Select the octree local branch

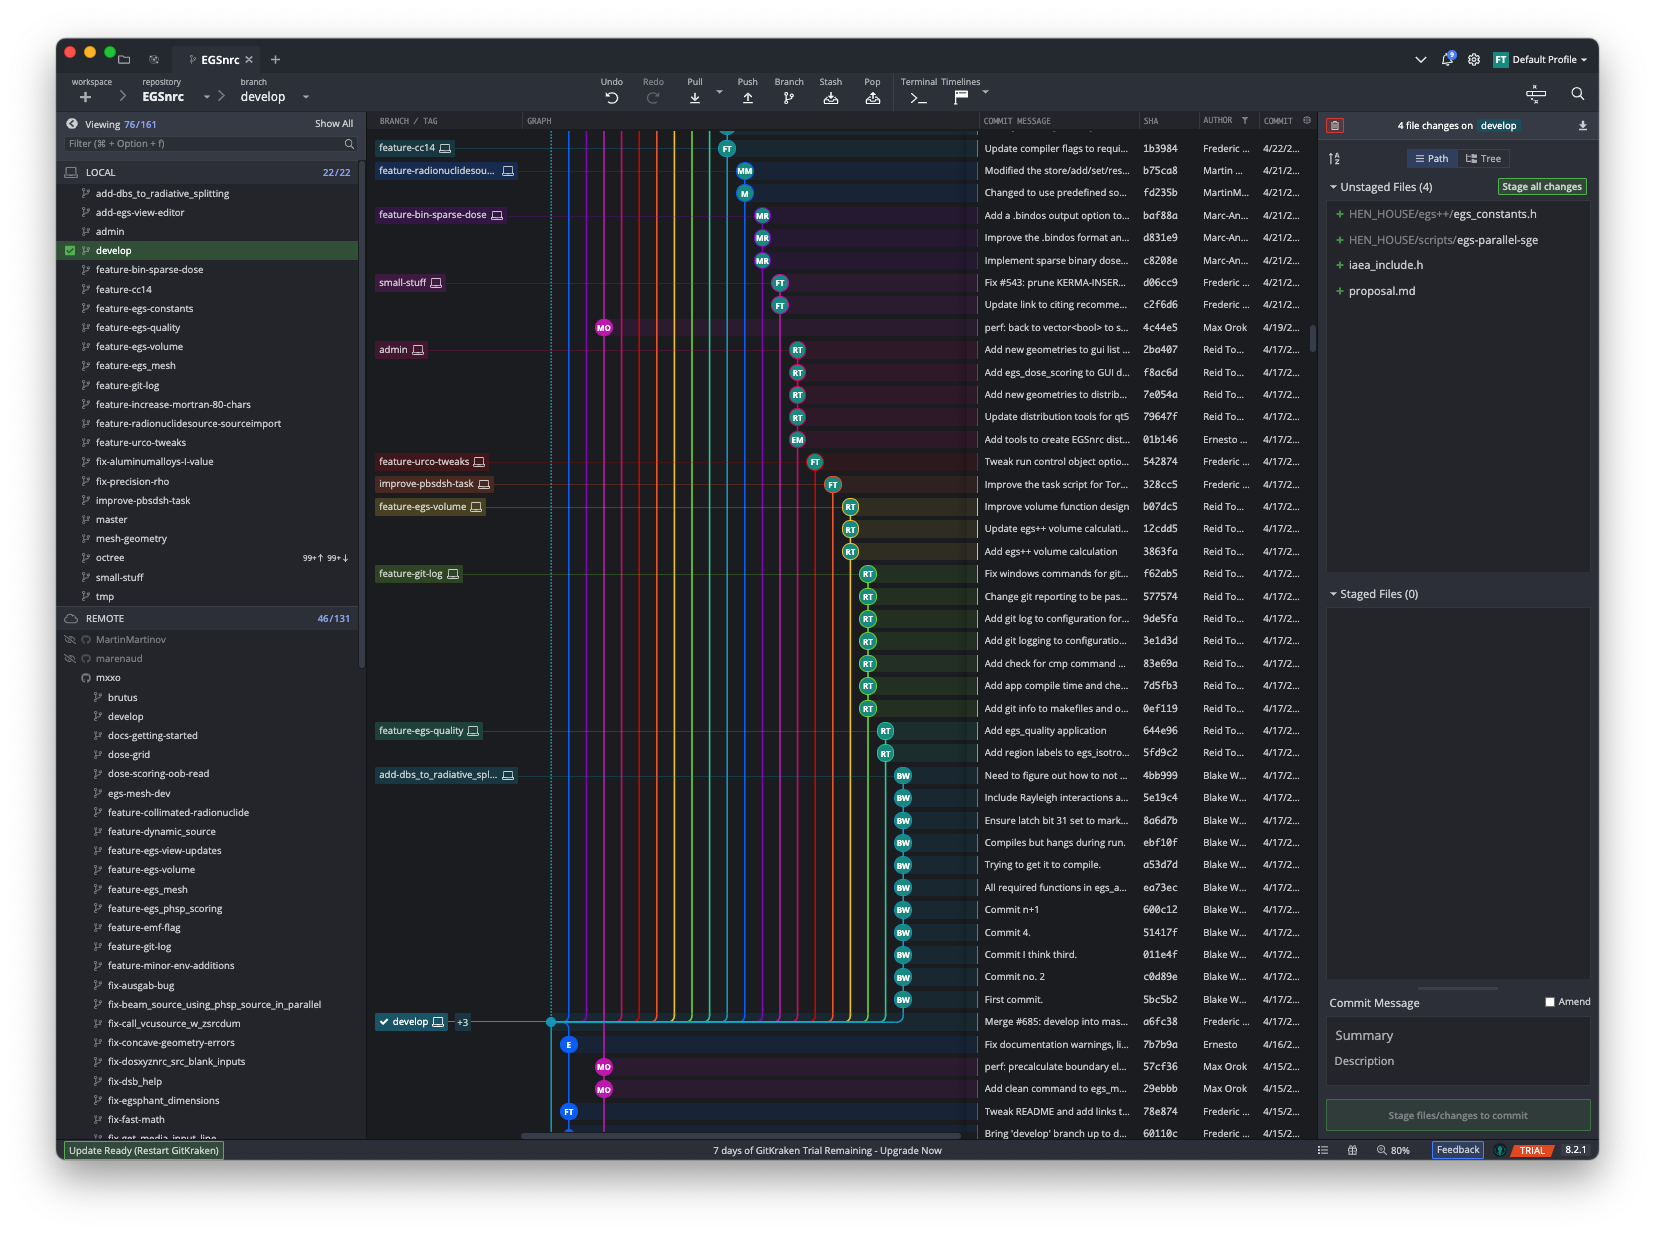point(110,558)
